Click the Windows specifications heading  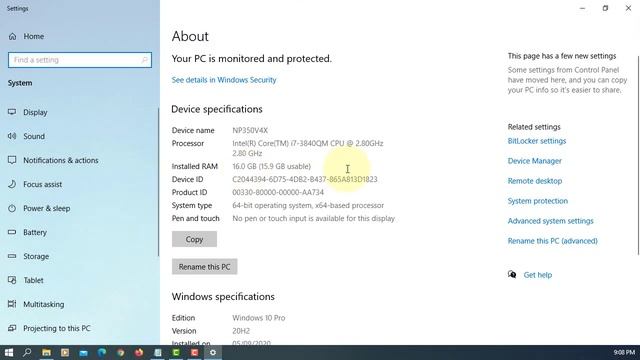[223, 297]
